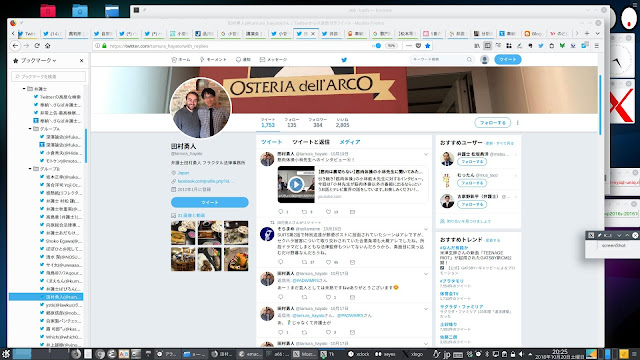Screen dimensions: 640x360
Task: Click the page vertical scrollbar in Firefox
Action: tap(600, 105)
